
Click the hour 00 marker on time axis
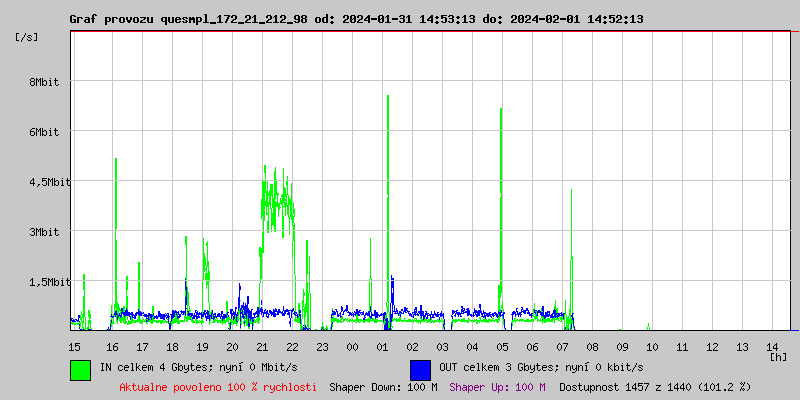click(x=352, y=346)
